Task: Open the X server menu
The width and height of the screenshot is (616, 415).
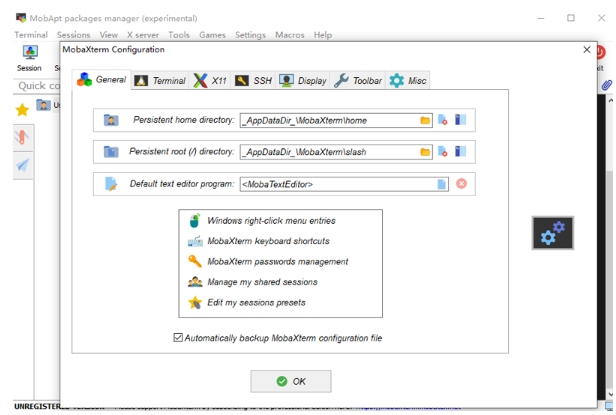Action: coord(143,35)
